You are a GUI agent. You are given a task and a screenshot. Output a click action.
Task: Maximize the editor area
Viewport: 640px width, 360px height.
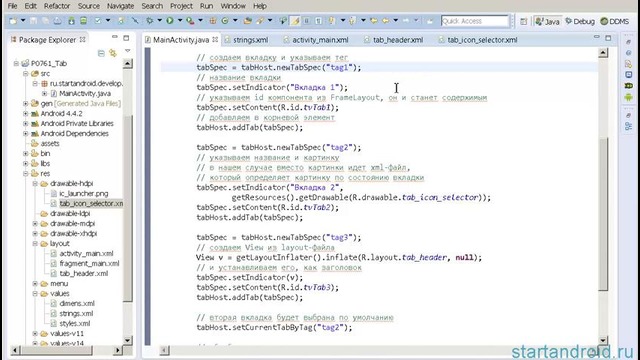[x=608, y=38]
